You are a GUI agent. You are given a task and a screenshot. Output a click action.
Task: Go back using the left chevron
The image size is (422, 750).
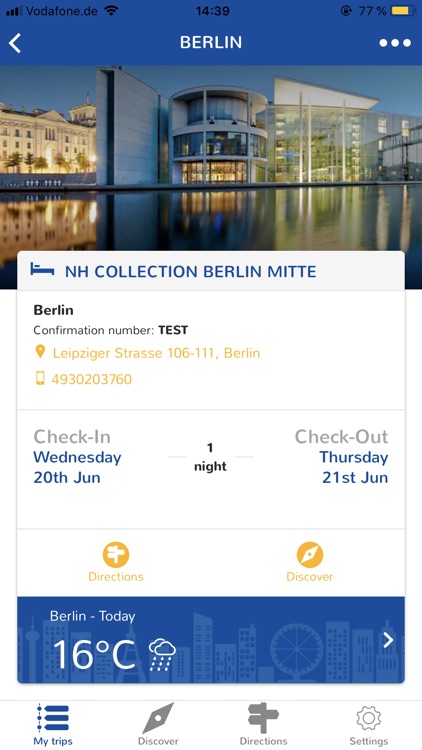tap(15, 43)
